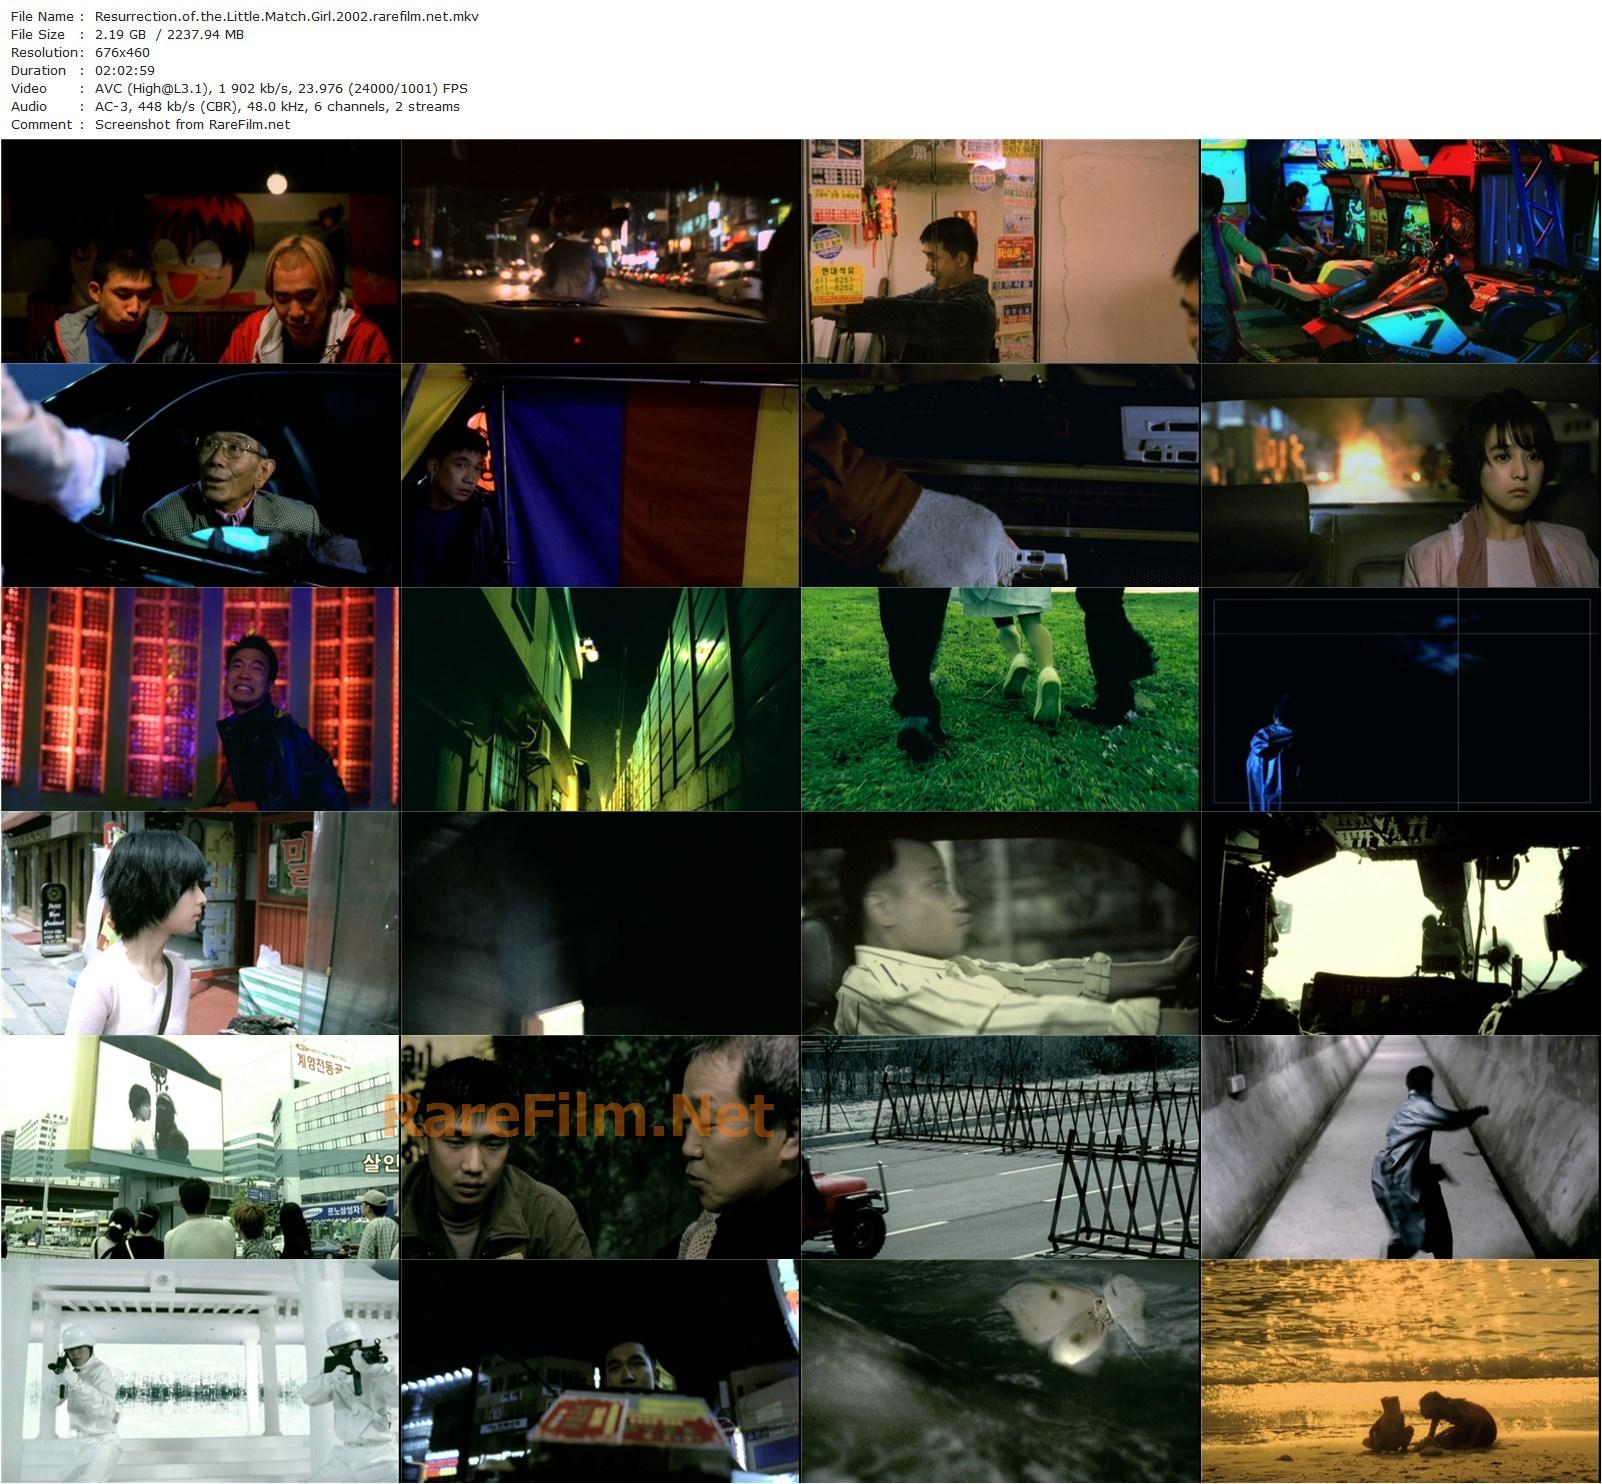Click the orange RareFilm.Net watermark
The height and width of the screenshot is (1484, 1602).
coord(578,1116)
